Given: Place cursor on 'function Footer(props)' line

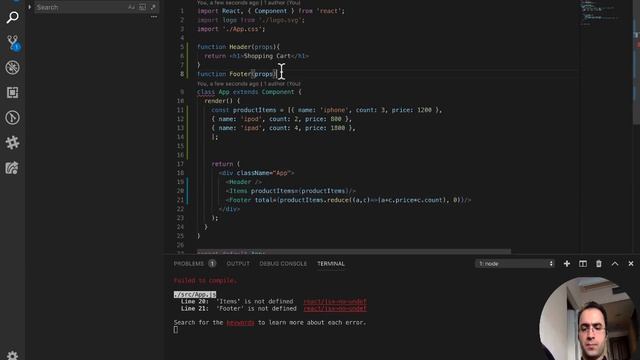Looking at the screenshot, I should (x=237, y=74).
